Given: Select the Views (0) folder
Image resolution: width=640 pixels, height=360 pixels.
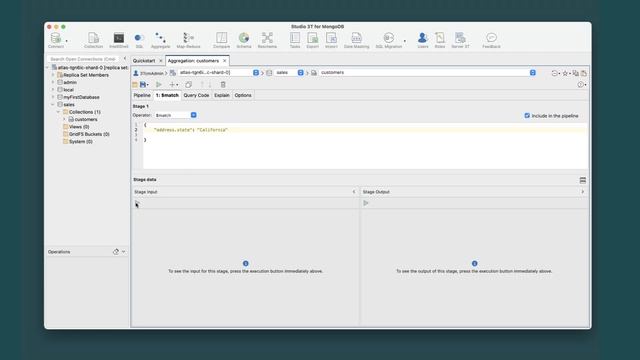Looking at the screenshot, I should pyautogui.click(x=79, y=127).
